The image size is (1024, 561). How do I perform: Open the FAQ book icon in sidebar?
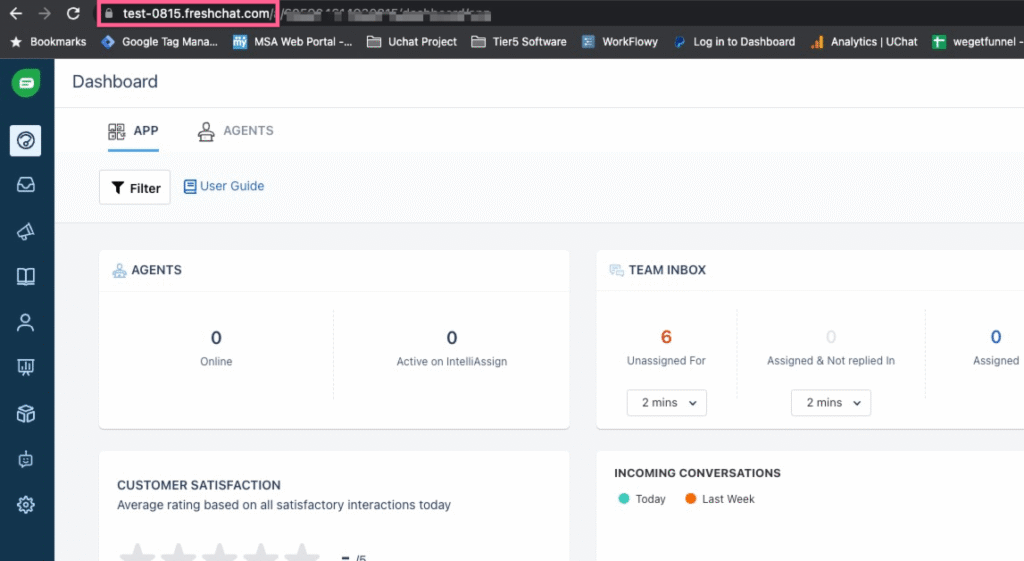click(x=26, y=277)
